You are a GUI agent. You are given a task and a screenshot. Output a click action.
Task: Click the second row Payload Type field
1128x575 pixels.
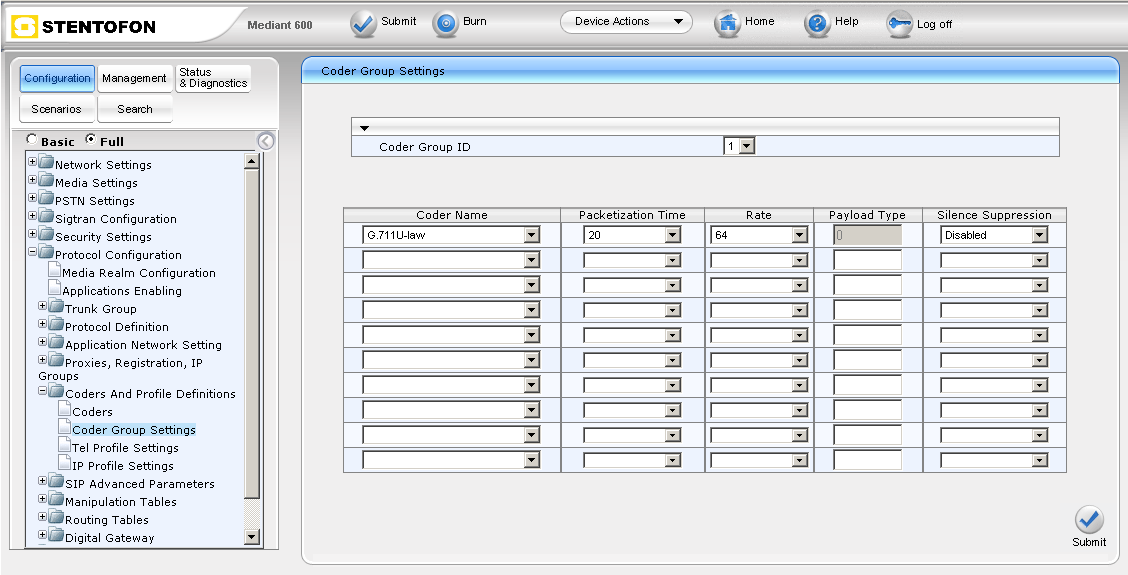click(x=867, y=260)
